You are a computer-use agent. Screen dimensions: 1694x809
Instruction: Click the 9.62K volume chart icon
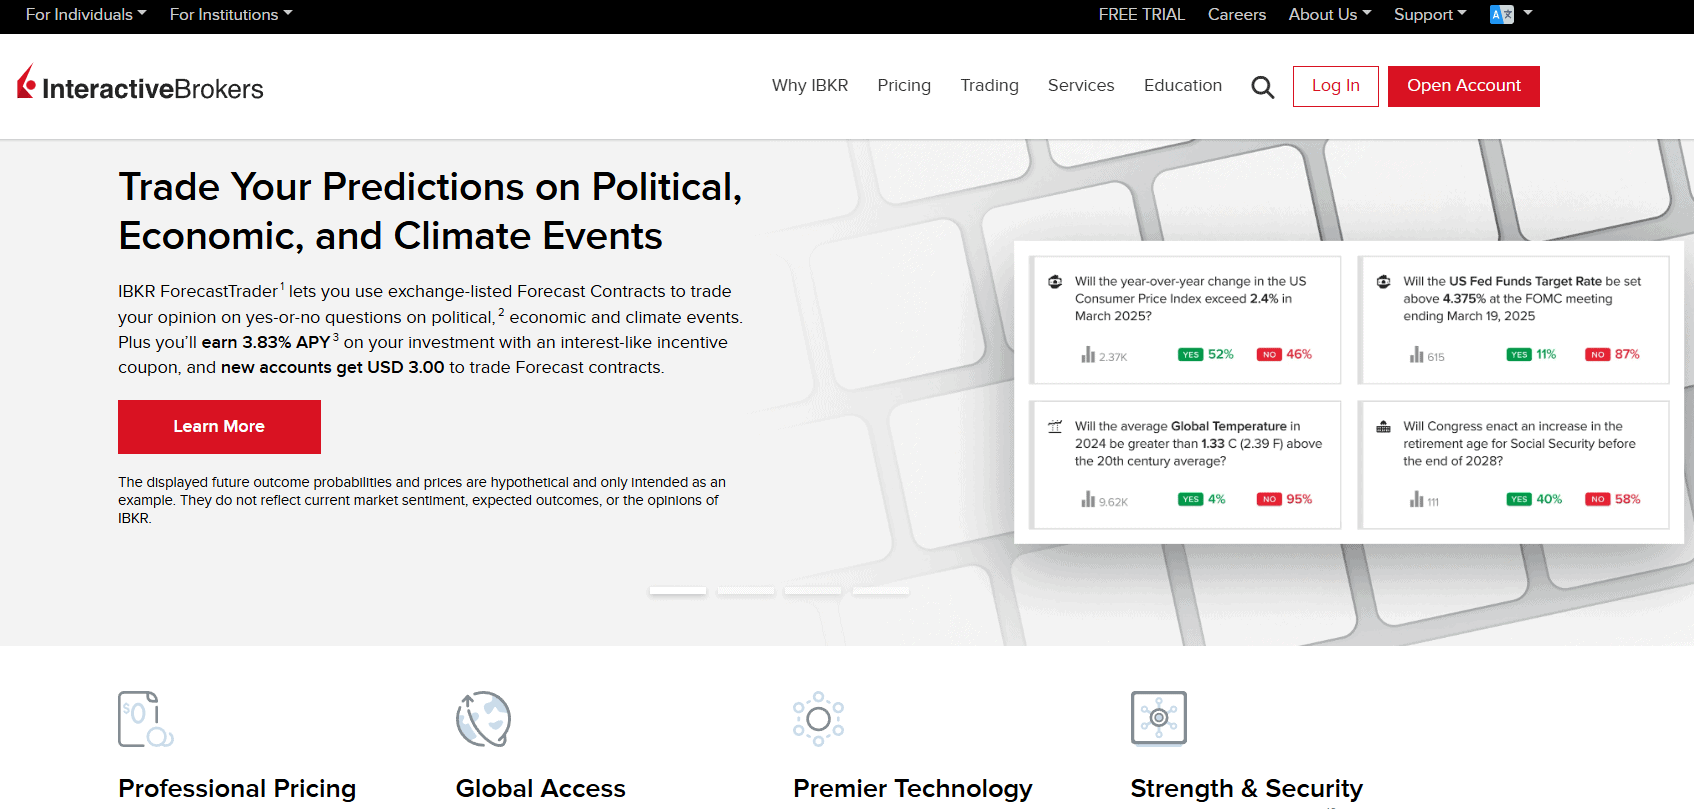[1088, 500]
